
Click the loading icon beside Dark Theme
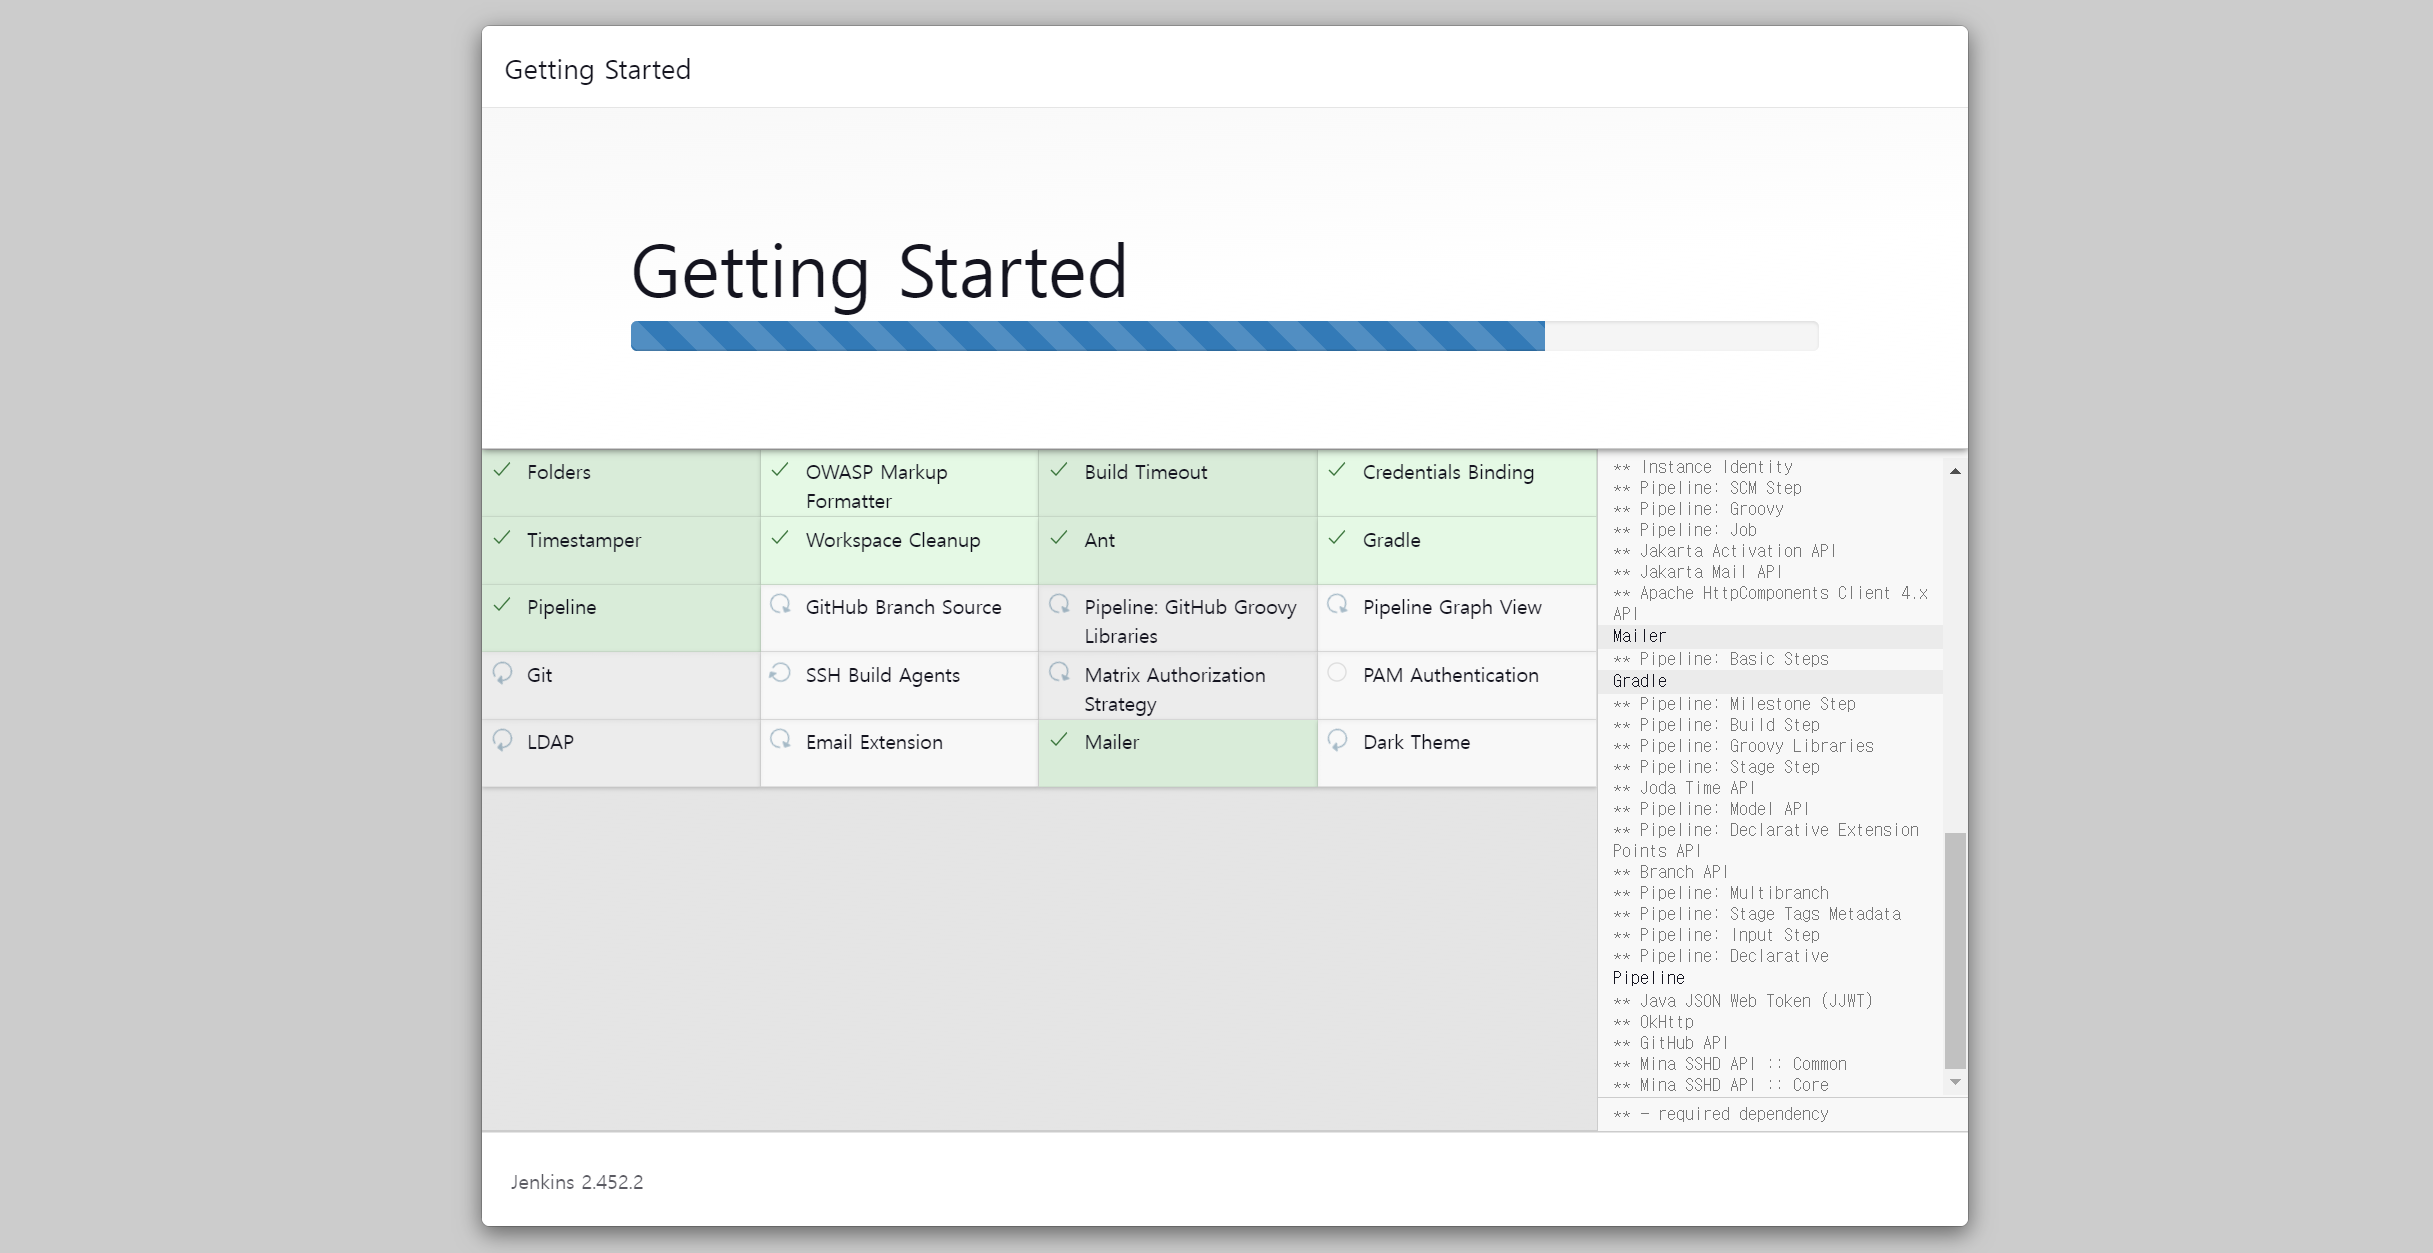pos(1337,740)
